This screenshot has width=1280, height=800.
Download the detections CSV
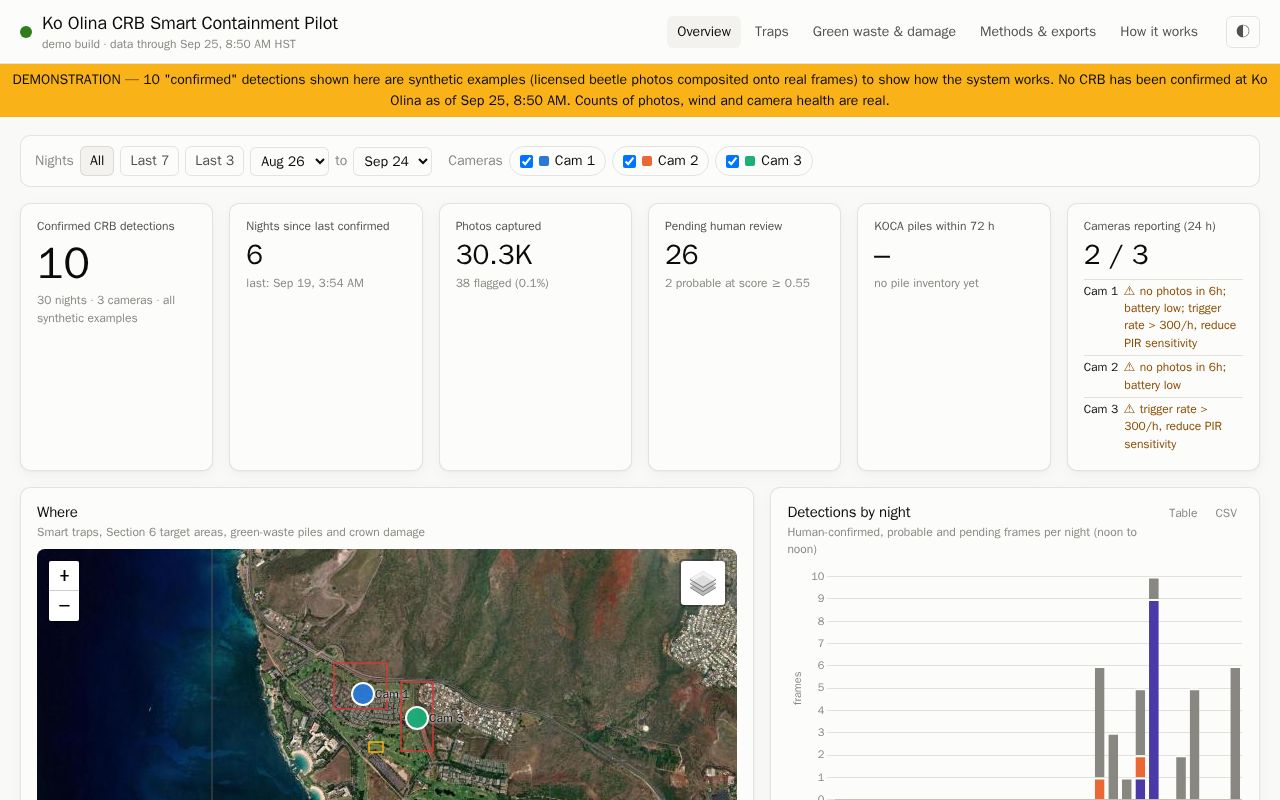click(1226, 513)
